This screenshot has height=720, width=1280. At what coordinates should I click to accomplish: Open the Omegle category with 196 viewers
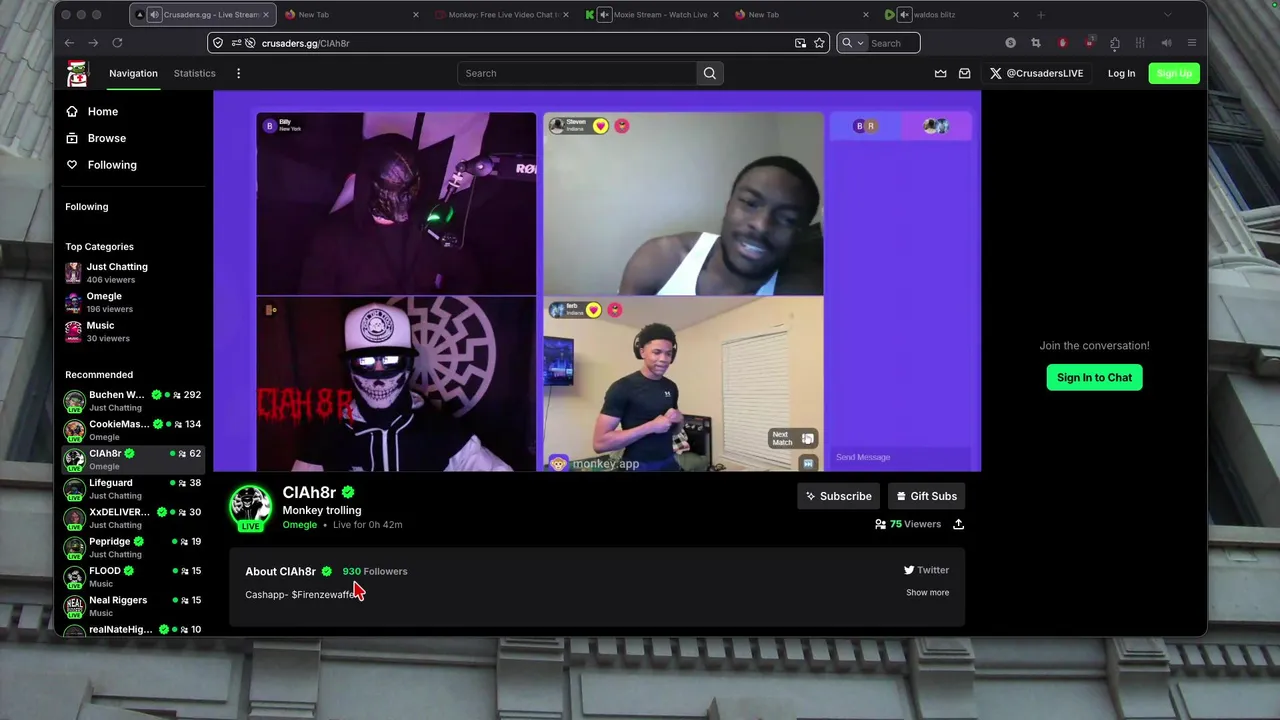[x=133, y=302]
